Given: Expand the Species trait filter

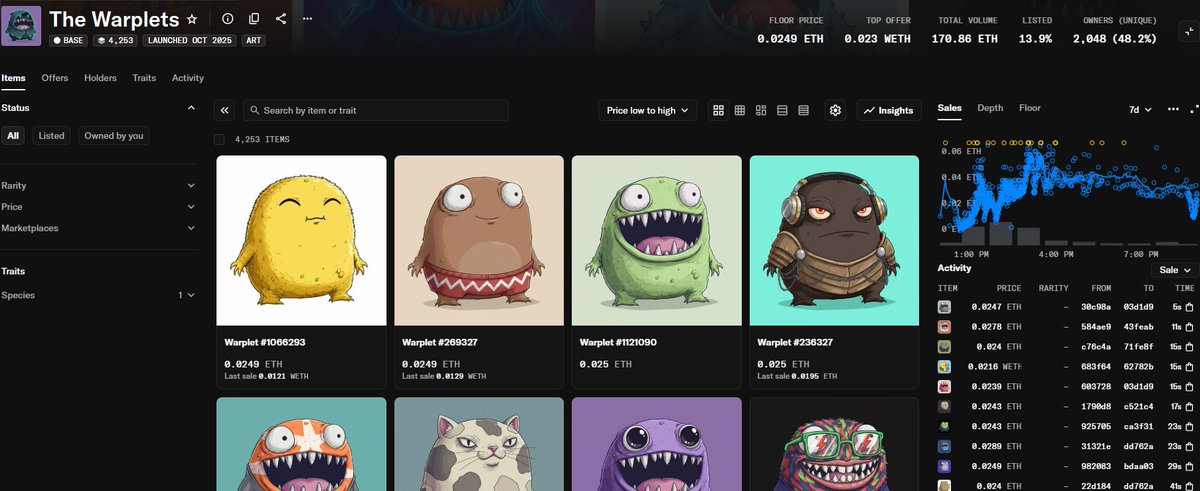Looking at the screenshot, I should pyautogui.click(x=98, y=295).
